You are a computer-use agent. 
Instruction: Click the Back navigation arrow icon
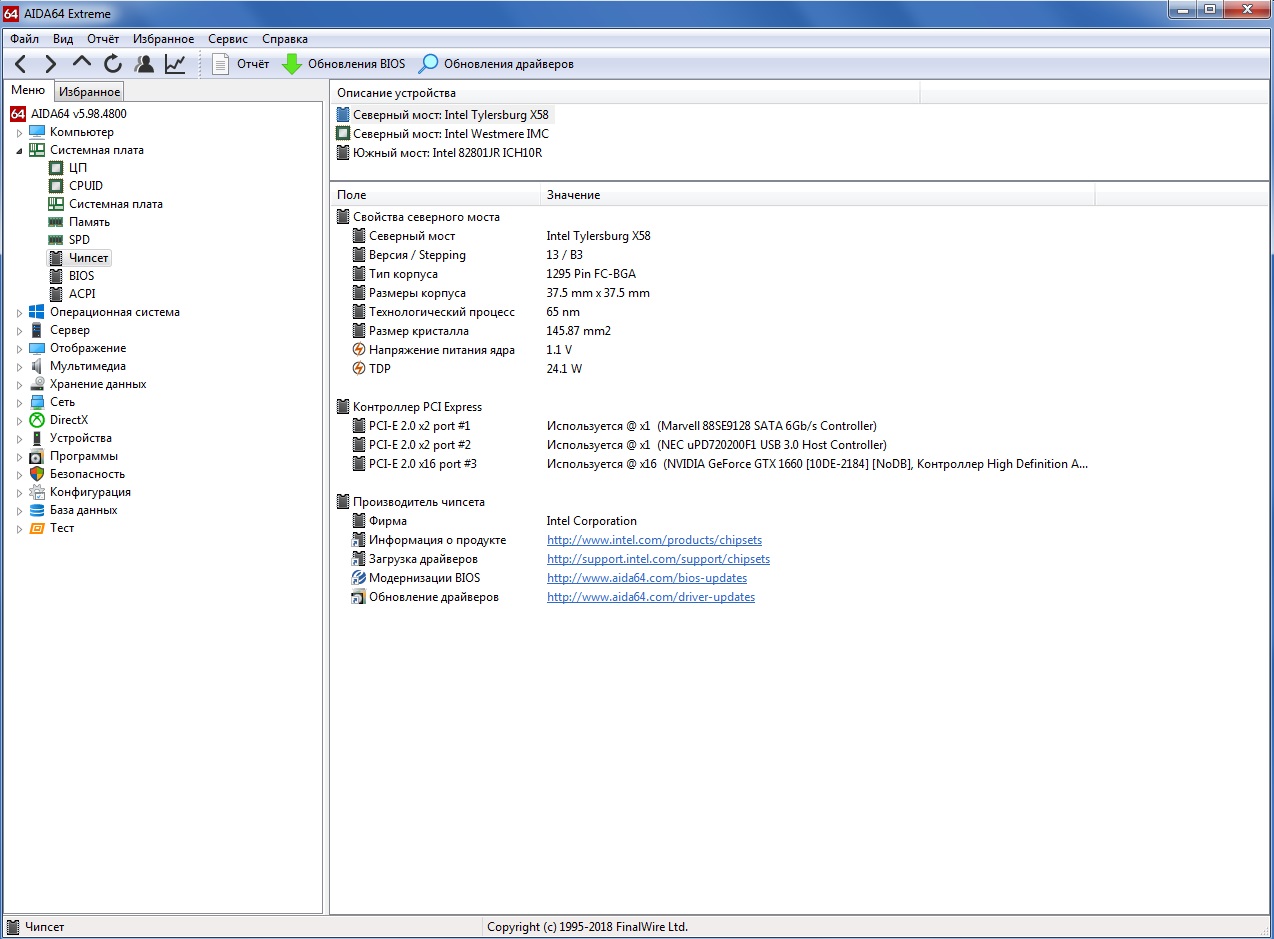click(21, 64)
